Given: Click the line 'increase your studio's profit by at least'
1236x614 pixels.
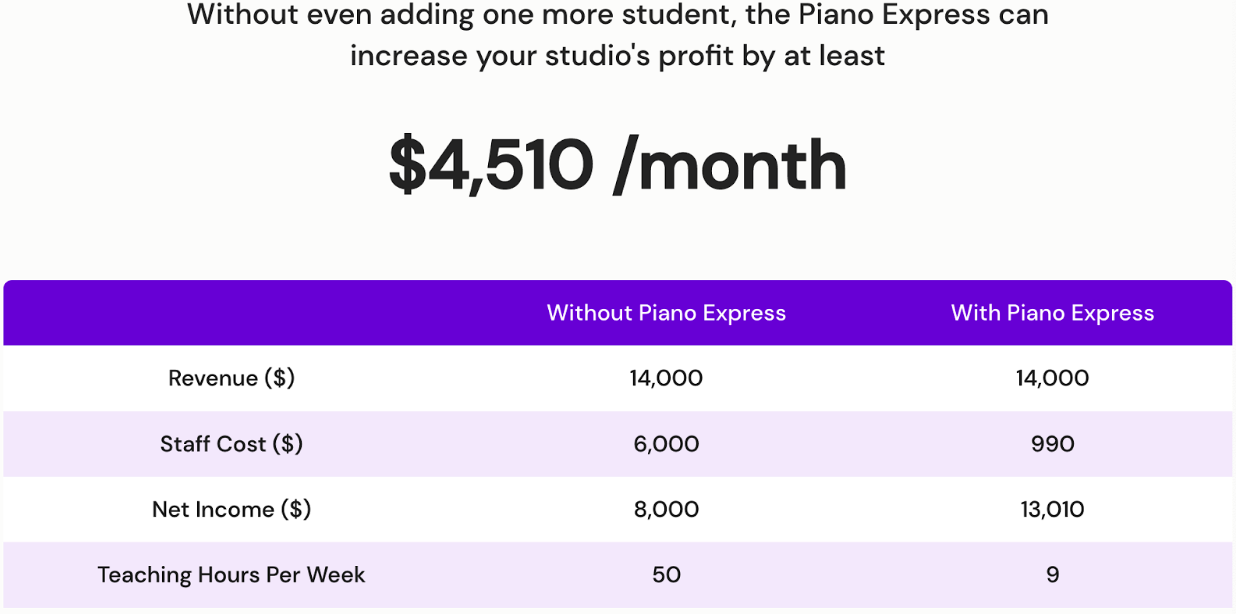Looking at the screenshot, I should point(617,55).
